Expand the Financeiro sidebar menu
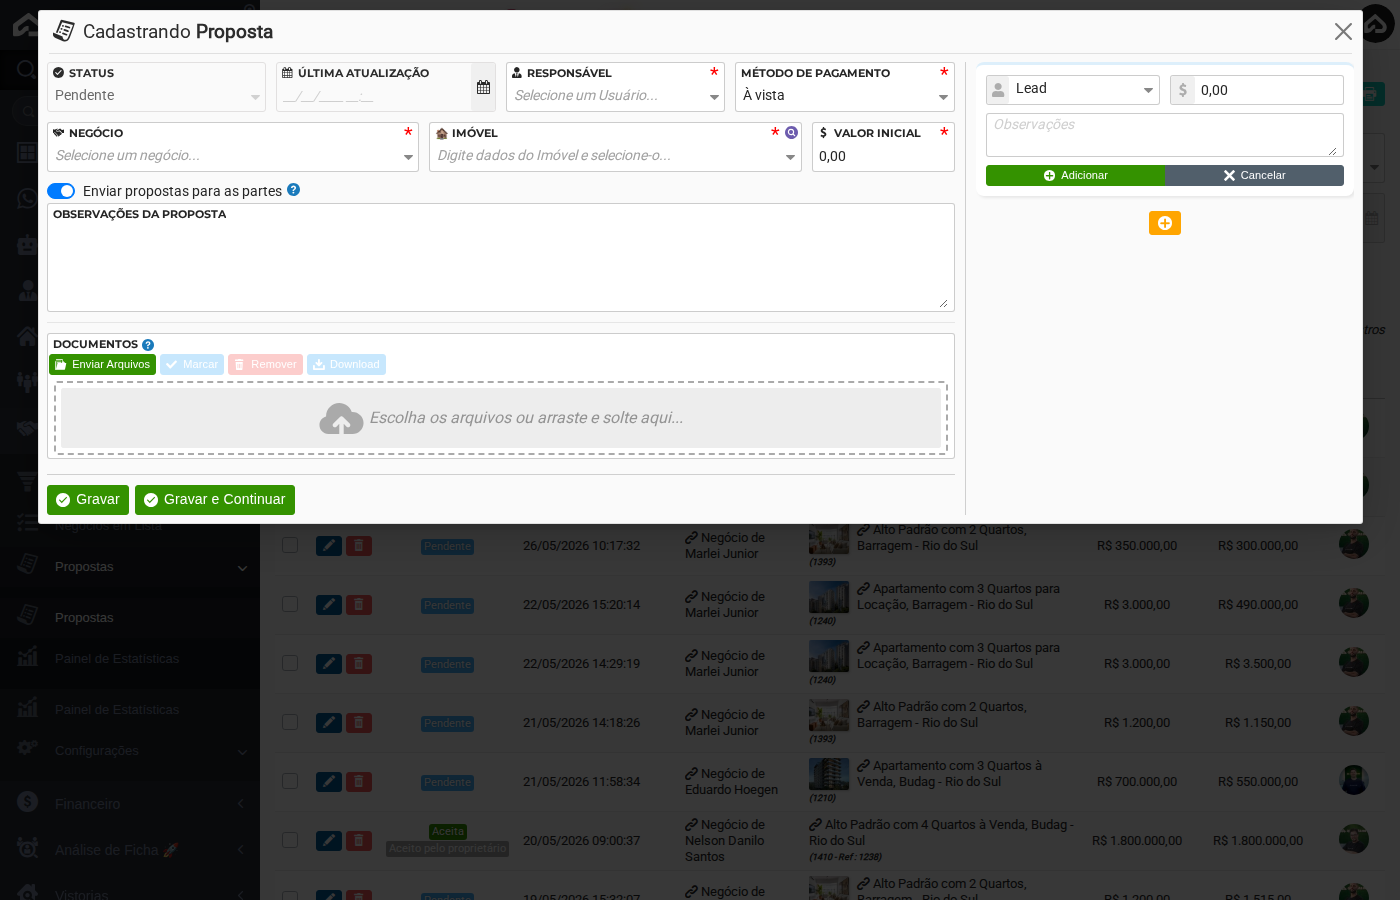Screen dimensions: 1400x900 coord(129,804)
